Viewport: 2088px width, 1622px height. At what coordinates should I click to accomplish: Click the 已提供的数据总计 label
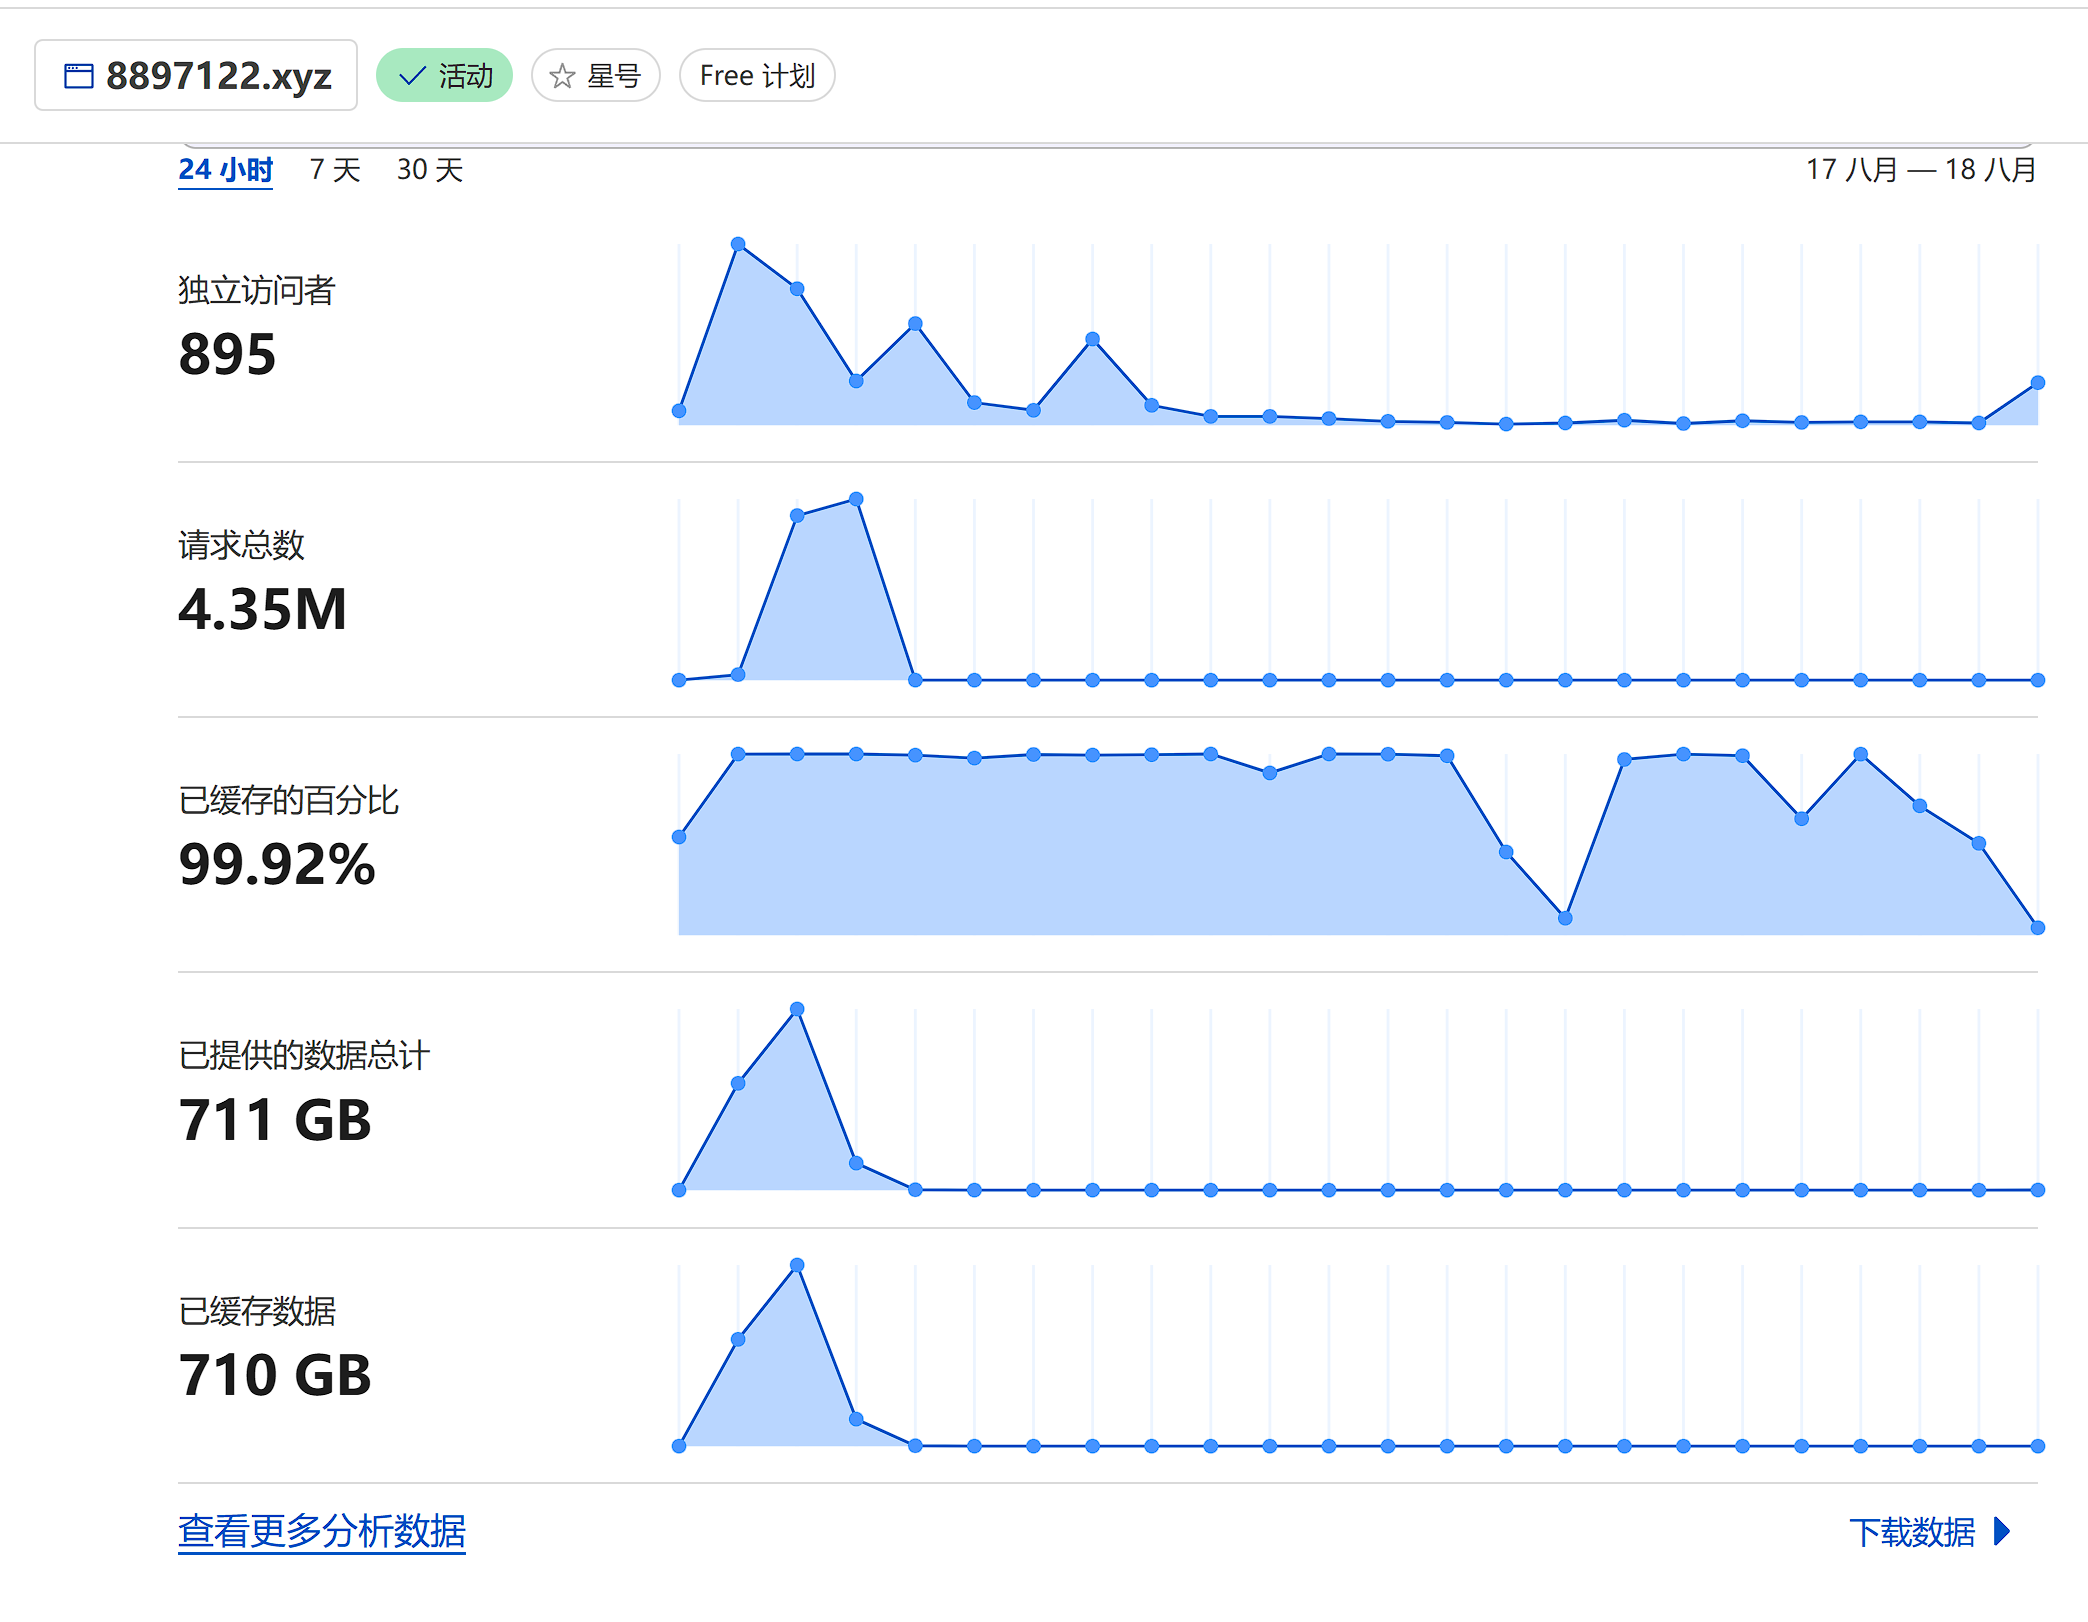pos(304,1055)
